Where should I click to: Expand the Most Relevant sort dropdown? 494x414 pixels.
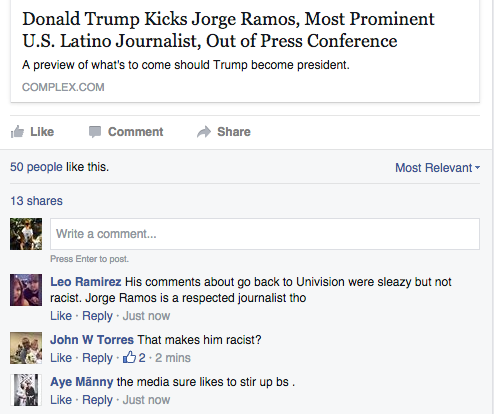click(437, 168)
